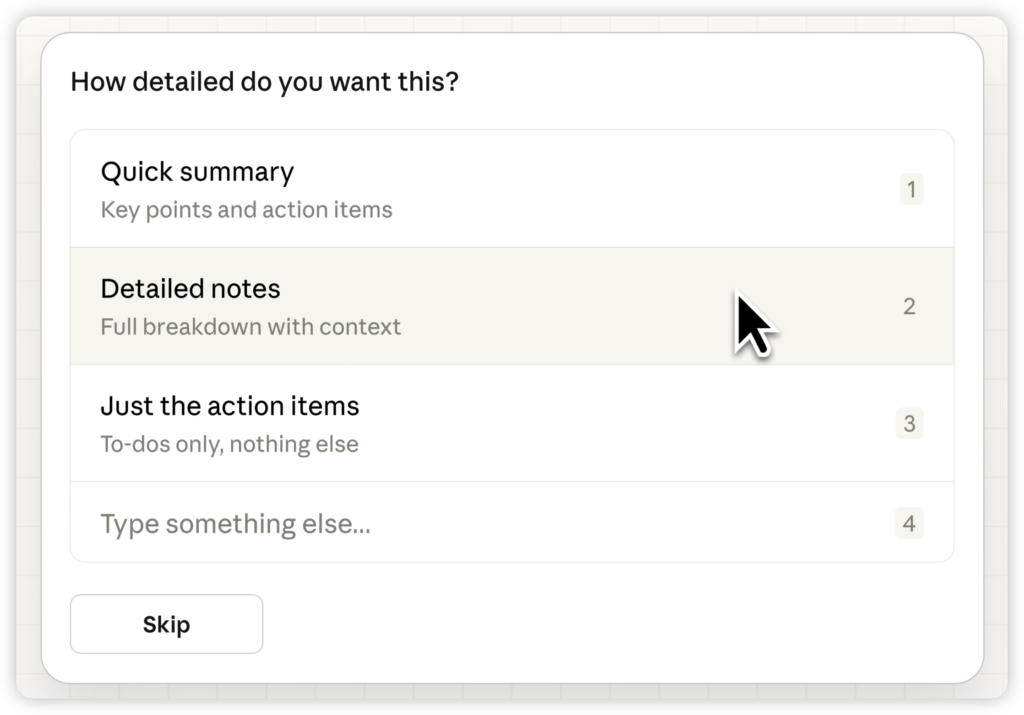
Task: Click the Full breakdown with context subtitle
Action: [x=250, y=327]
